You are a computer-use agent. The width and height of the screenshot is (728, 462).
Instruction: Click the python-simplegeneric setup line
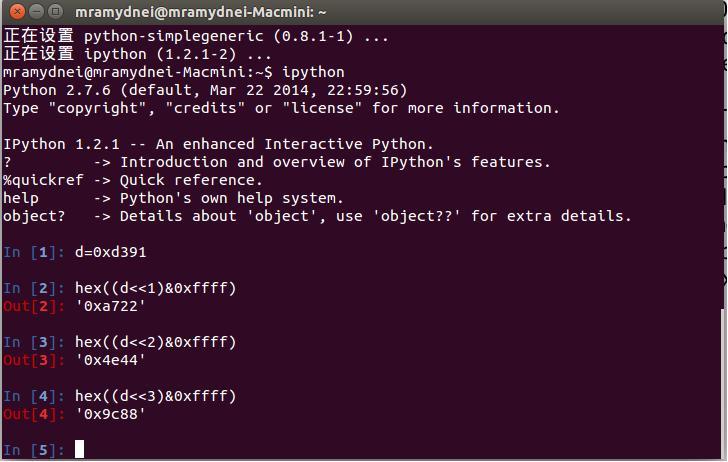196,36
